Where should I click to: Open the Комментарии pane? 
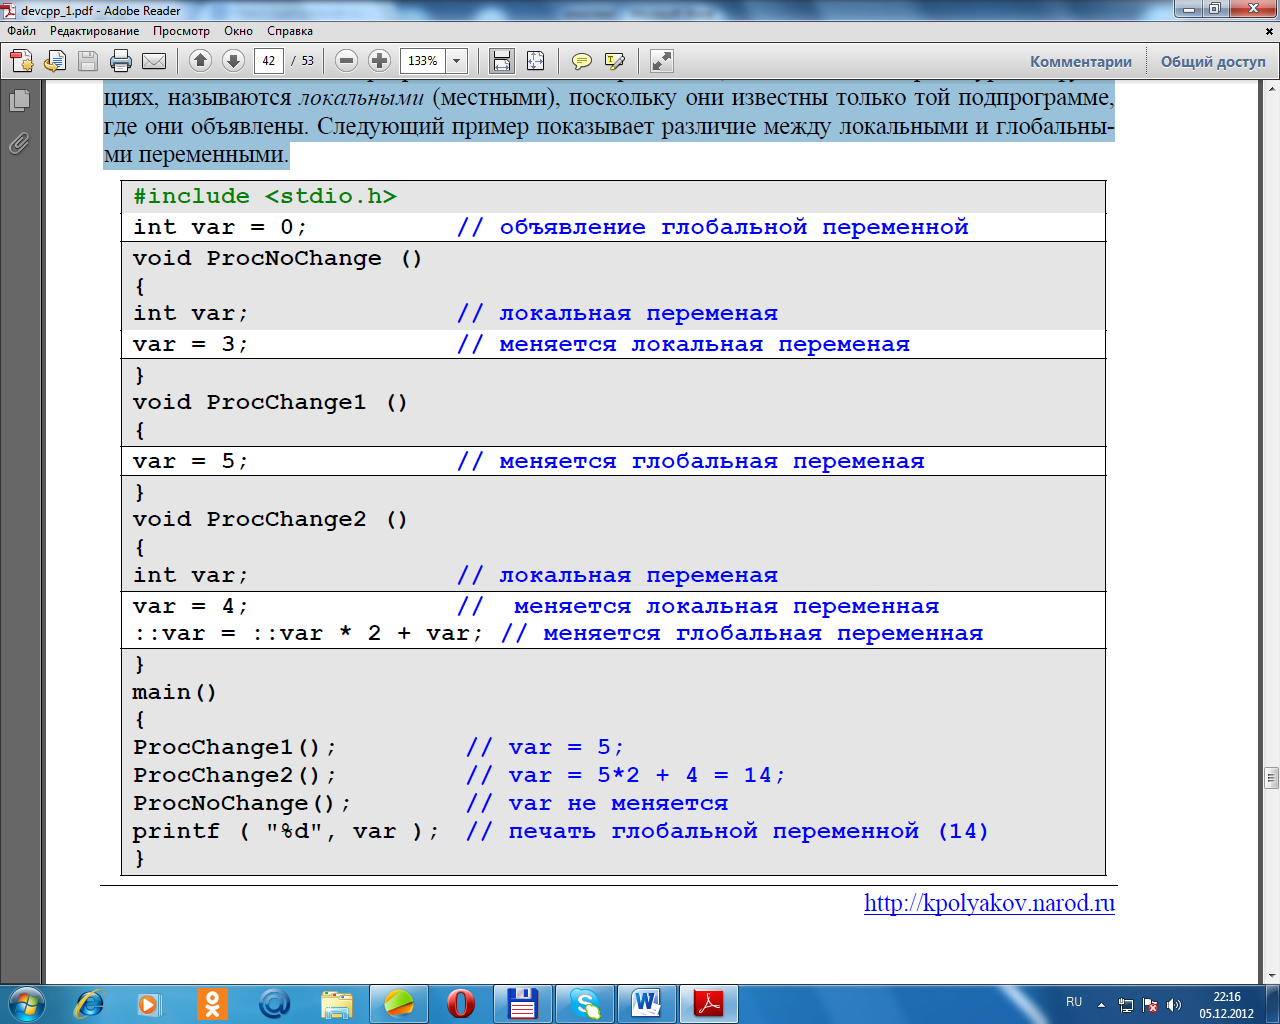[x=1080, y=62]
